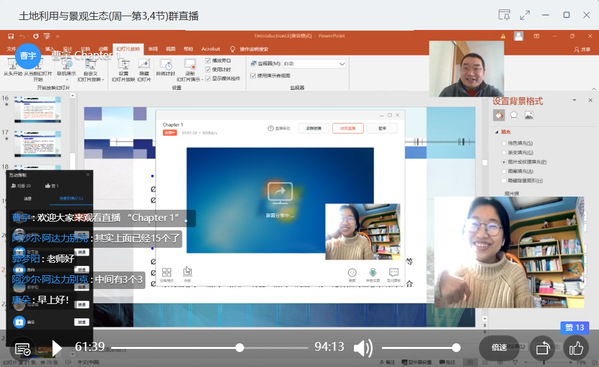Toggle the Hide background graphics checkbox
Image resolution: width=599 pixels, height=367 pixels.
point(504,180)
